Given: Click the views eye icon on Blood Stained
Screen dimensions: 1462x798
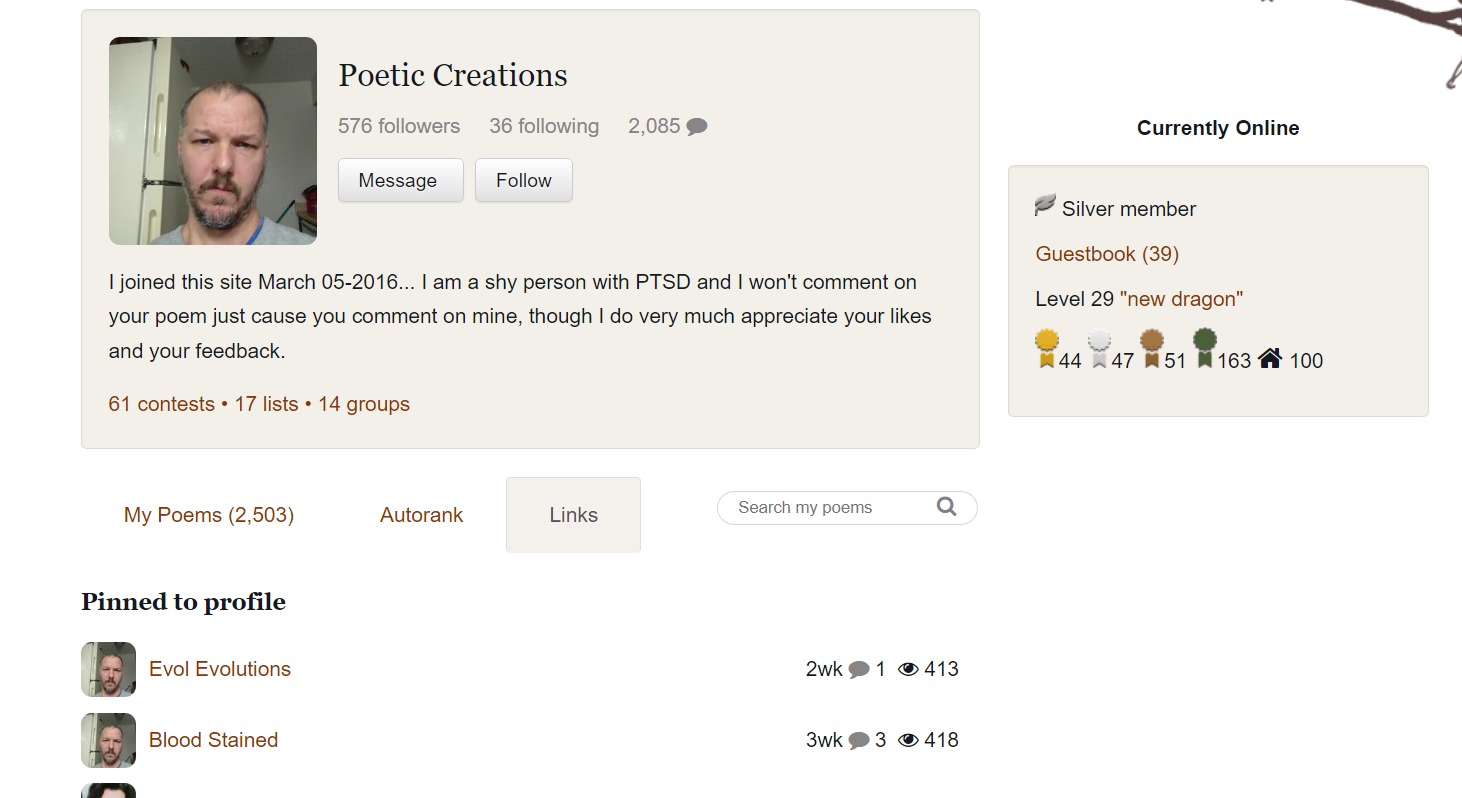Looking at the screenshot, I should click(908, 740).
